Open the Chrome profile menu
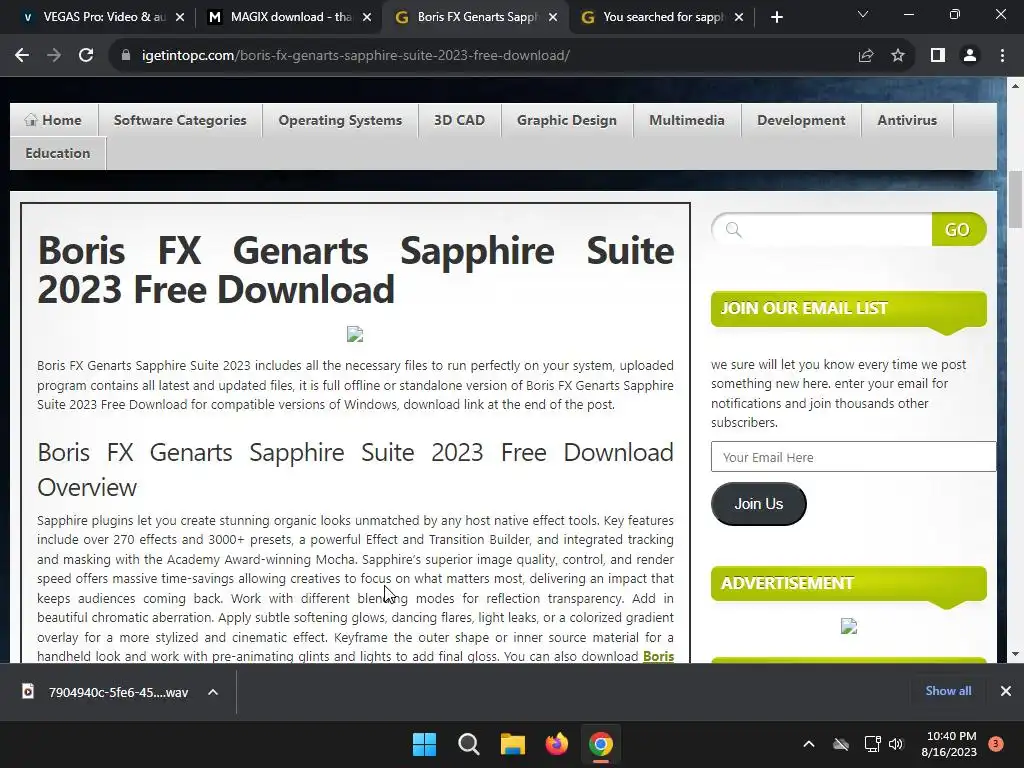 (x=970, y=56)
